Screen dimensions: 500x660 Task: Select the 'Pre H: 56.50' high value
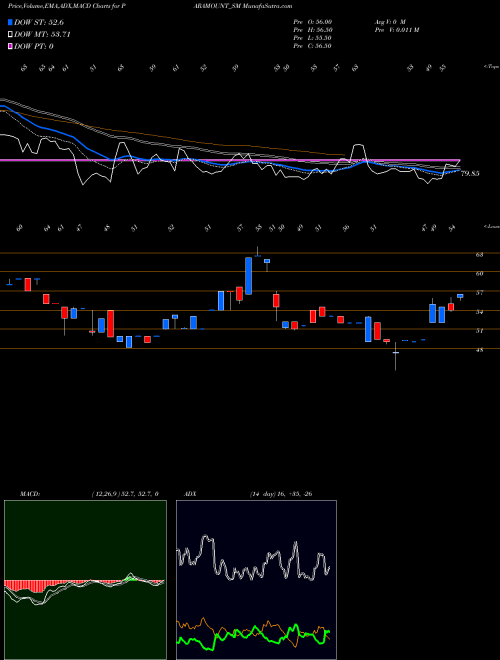312,30
